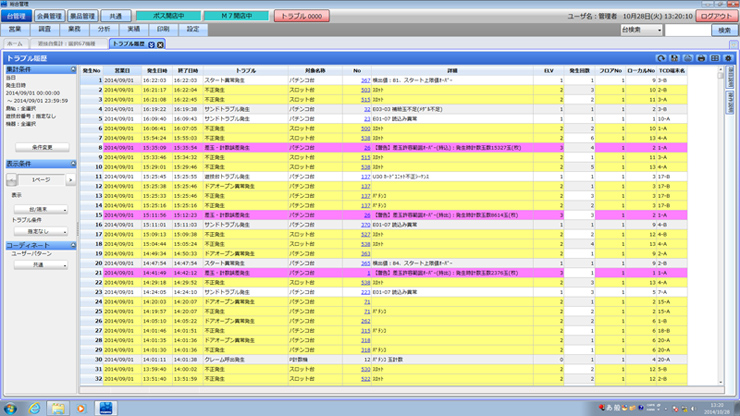Click the search text field beside 台検索

[x=687, y=30]
